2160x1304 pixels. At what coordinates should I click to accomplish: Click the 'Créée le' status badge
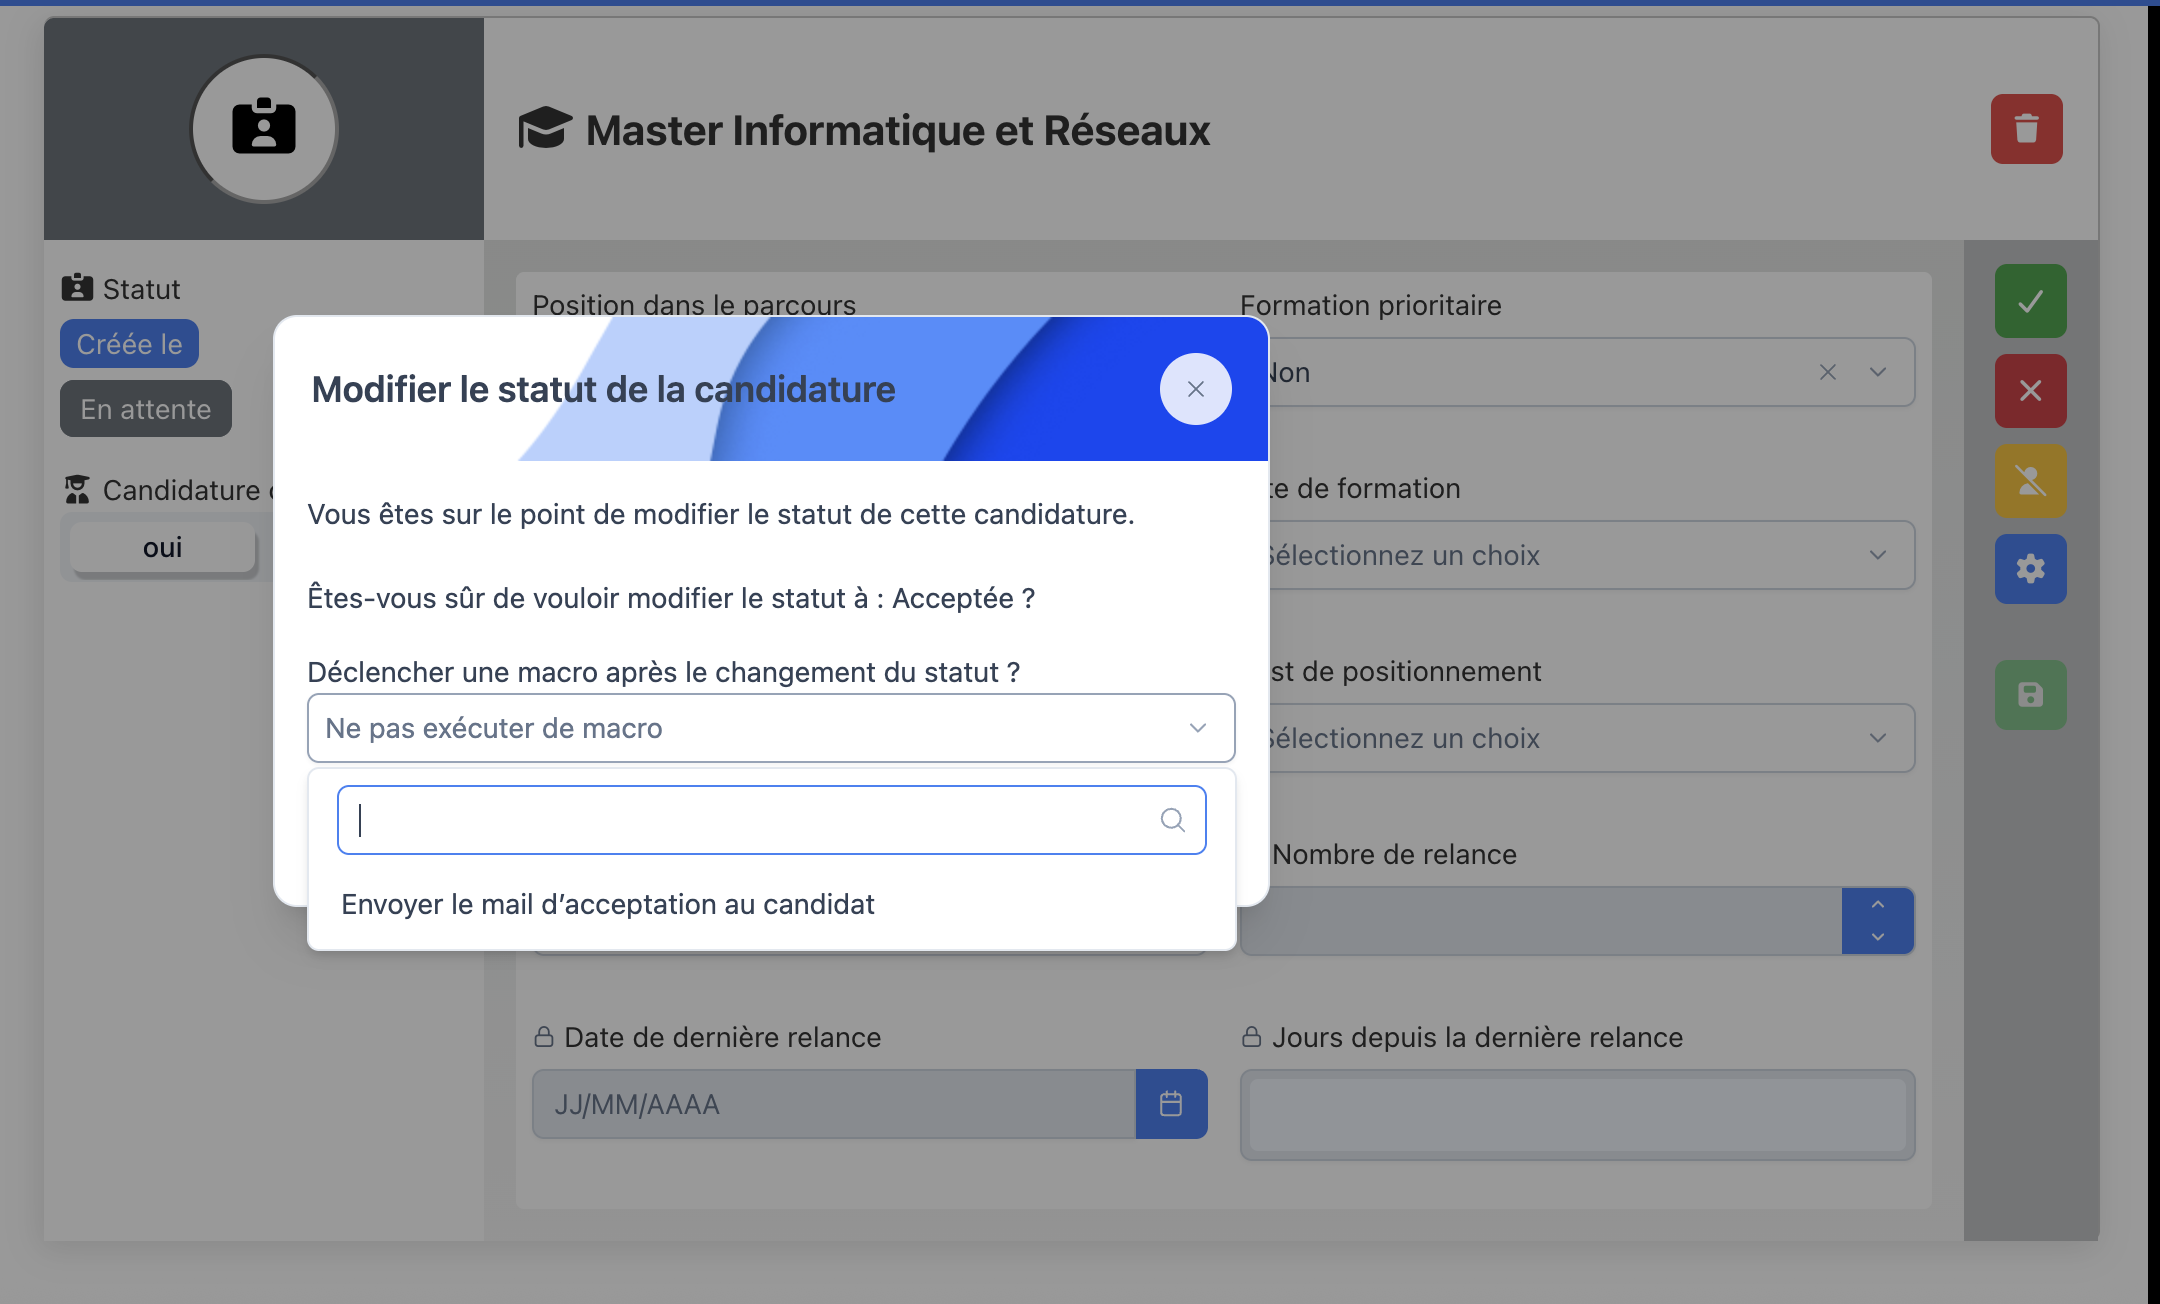(x=129, y=344)
